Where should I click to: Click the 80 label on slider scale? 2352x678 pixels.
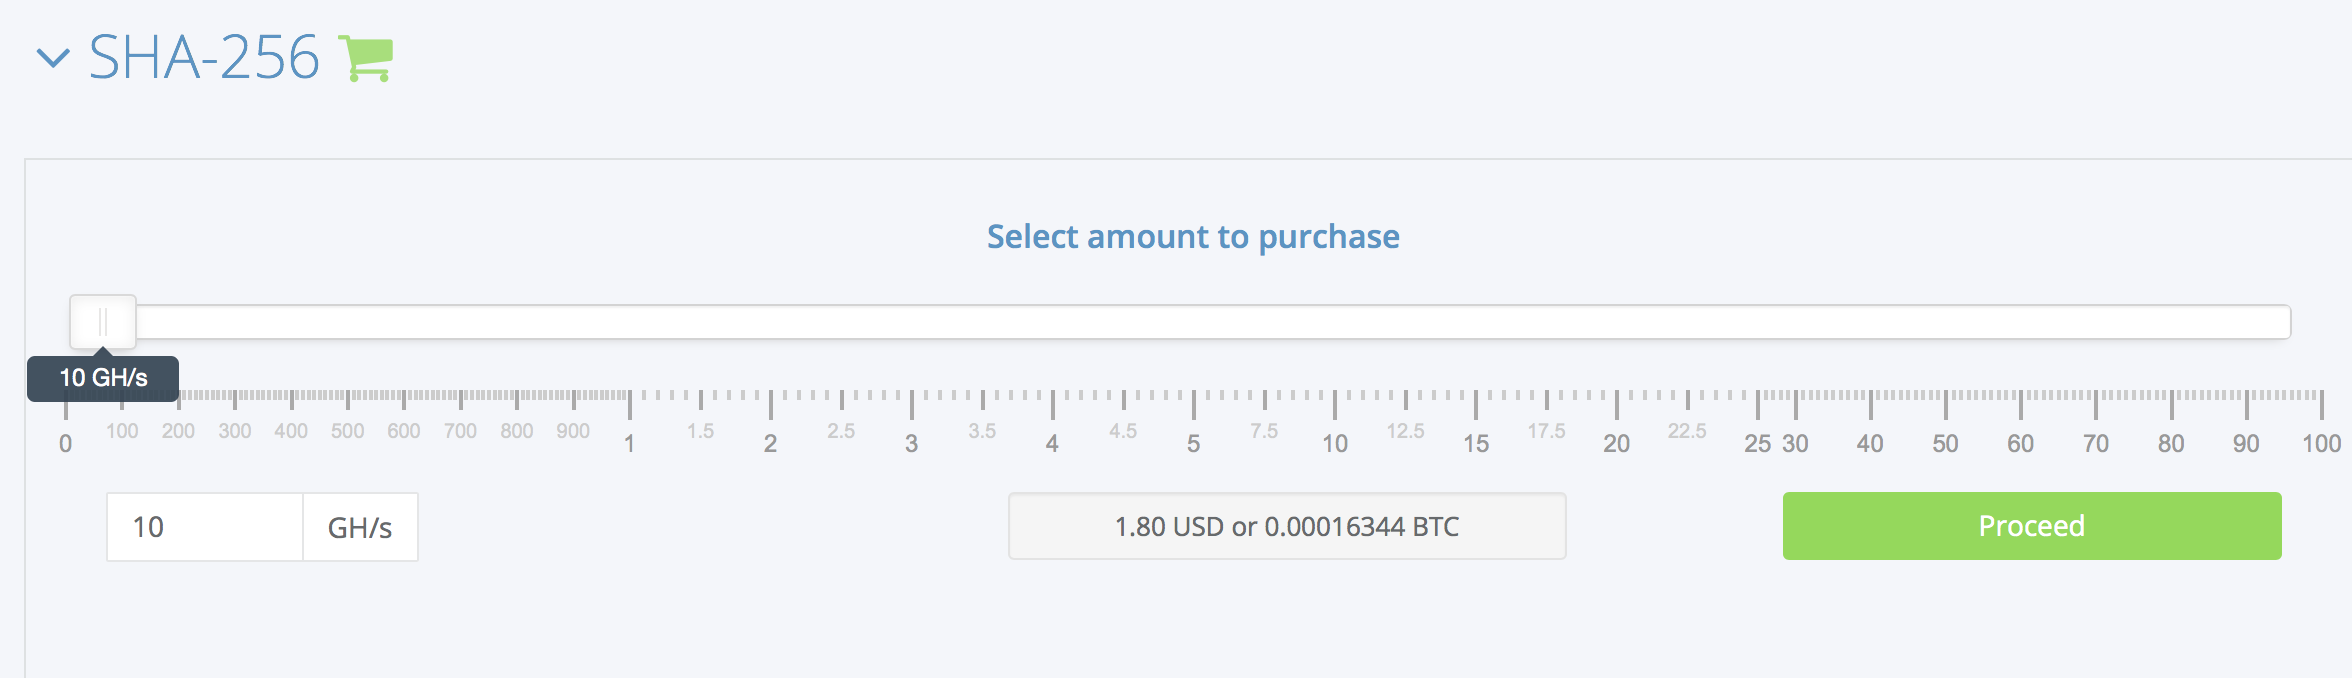tap(2171, 443)
